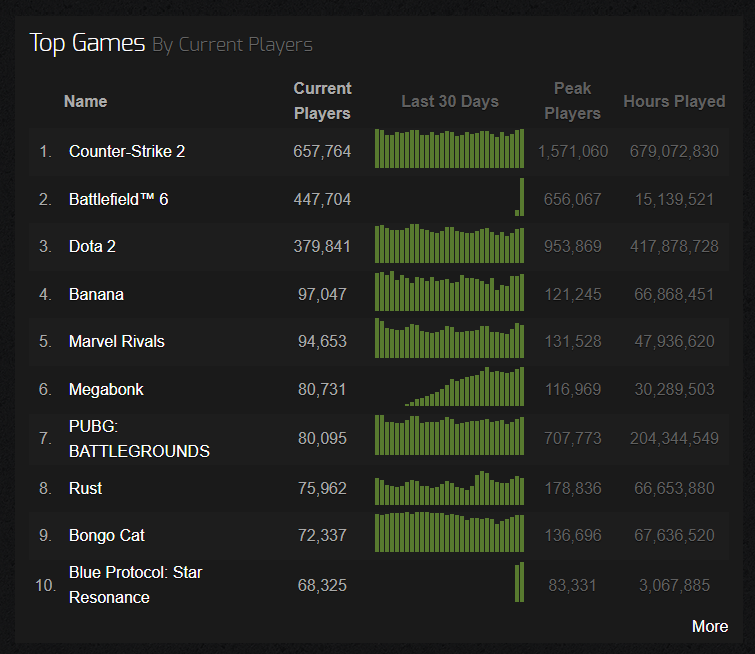The width and height of the screenshot is (755, 654).
Task: Click hours played value 30,289,503
Action: point(674,389)
